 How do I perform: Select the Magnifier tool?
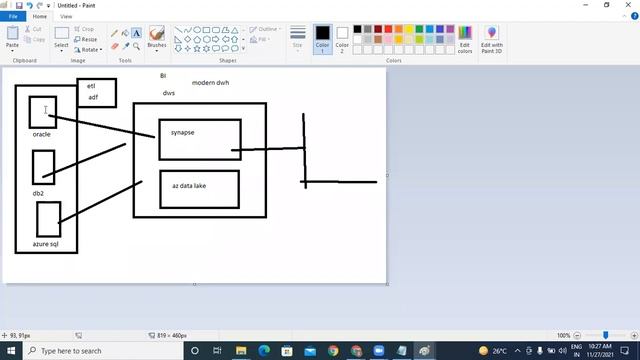[136, 47]
